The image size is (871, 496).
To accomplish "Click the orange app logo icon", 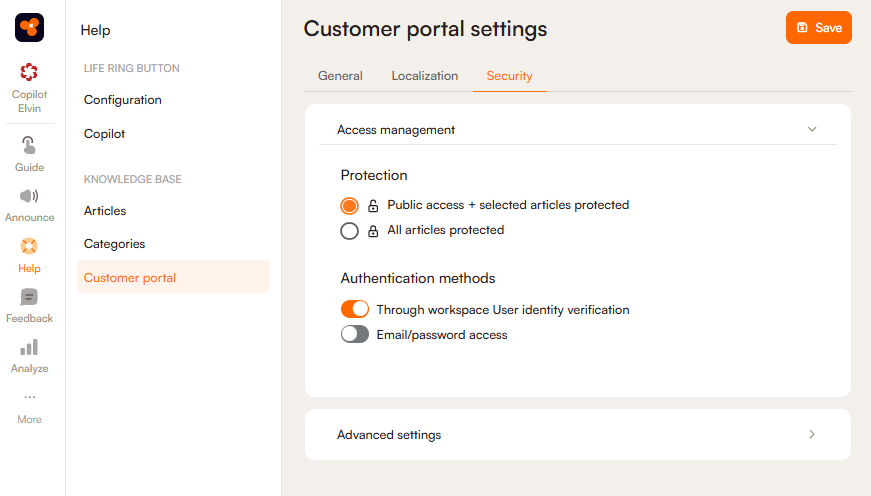I will click(29, 27).
